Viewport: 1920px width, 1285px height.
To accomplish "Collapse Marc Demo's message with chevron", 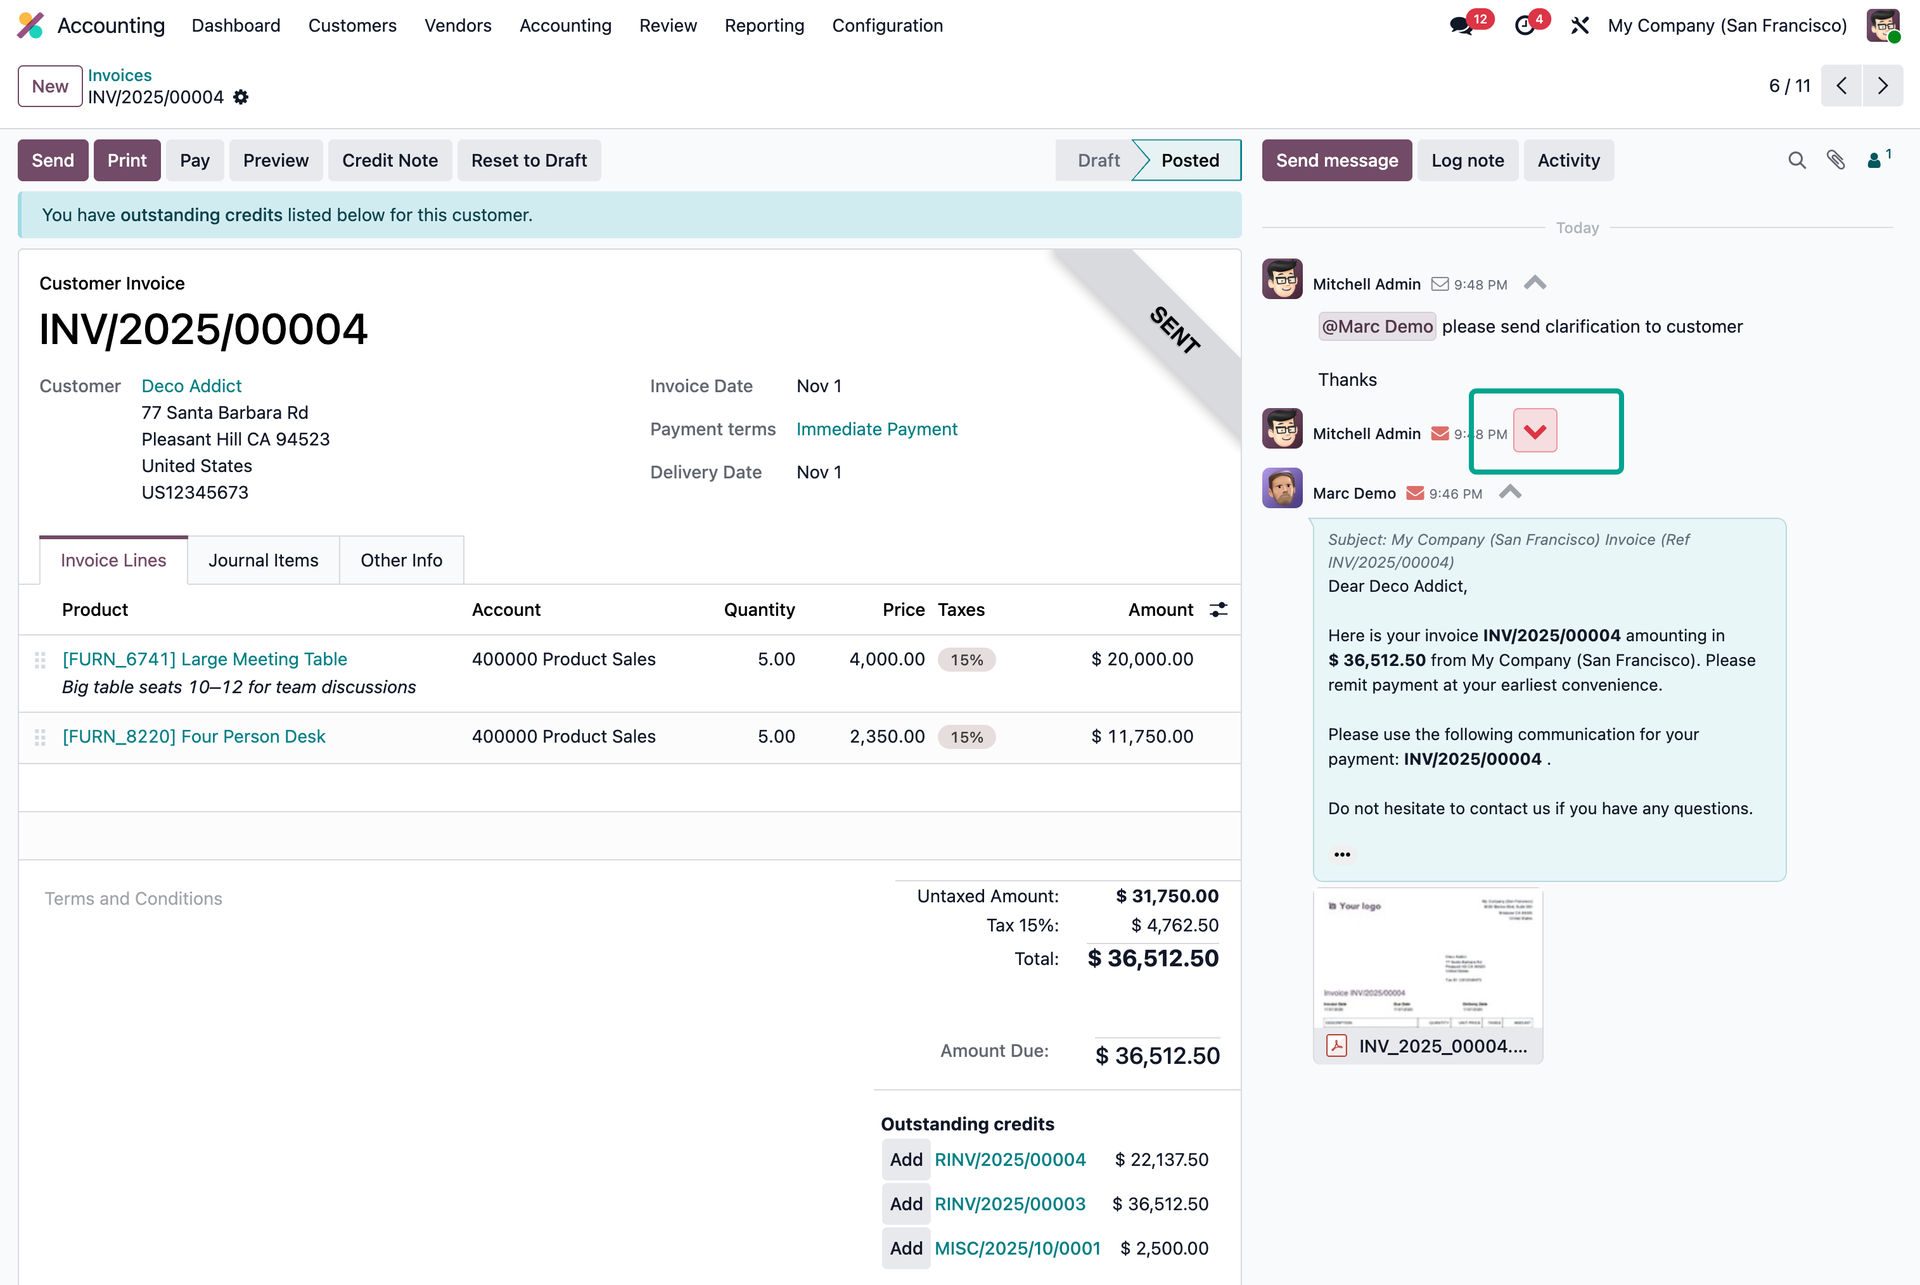I will tap(1510, 492).
